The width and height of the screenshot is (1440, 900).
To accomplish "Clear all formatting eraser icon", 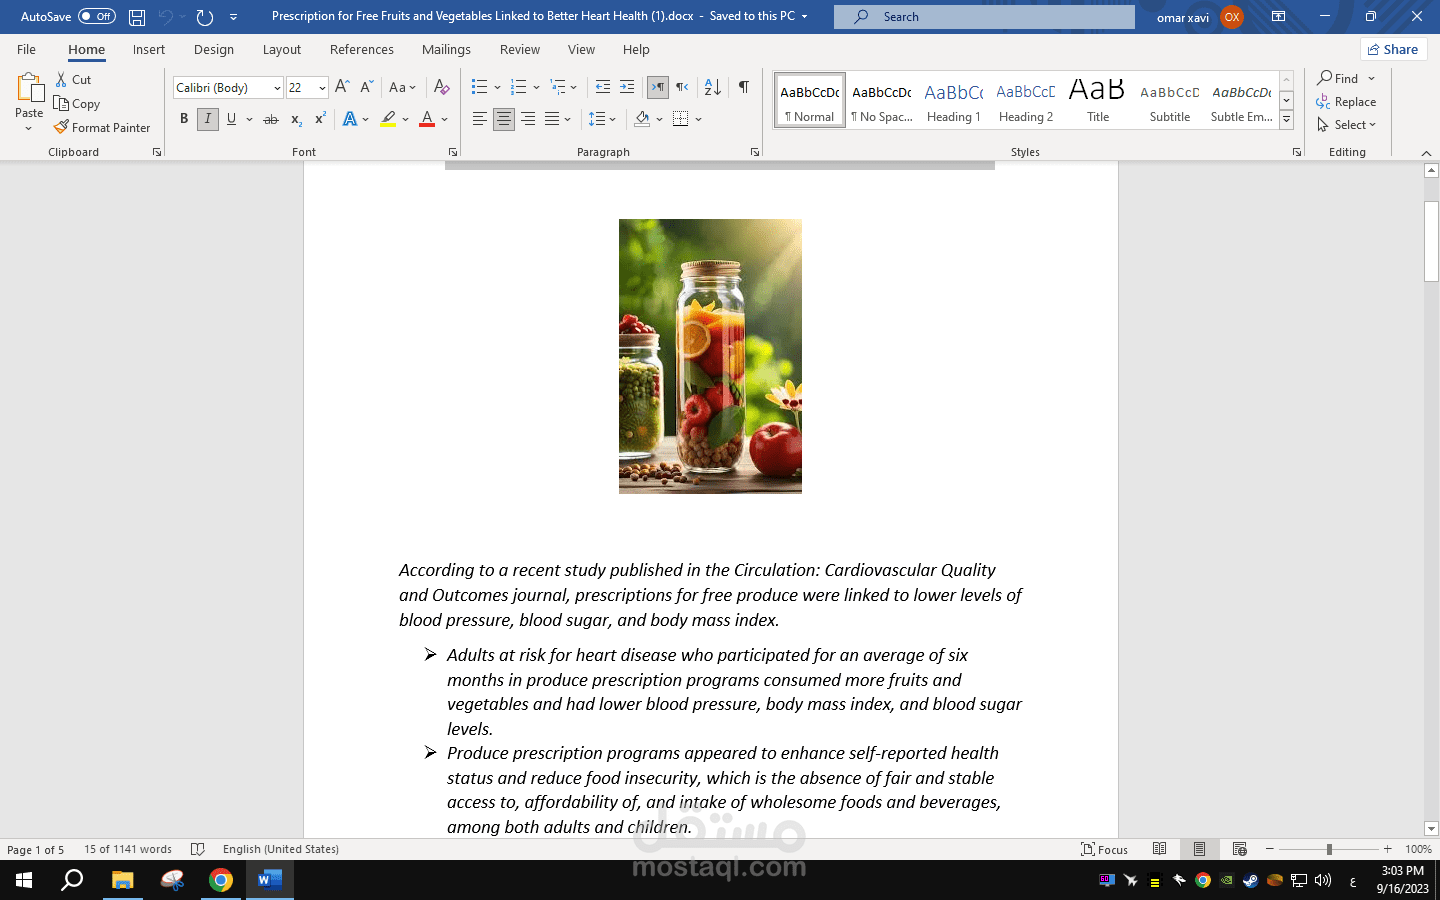I will point(441,87).
